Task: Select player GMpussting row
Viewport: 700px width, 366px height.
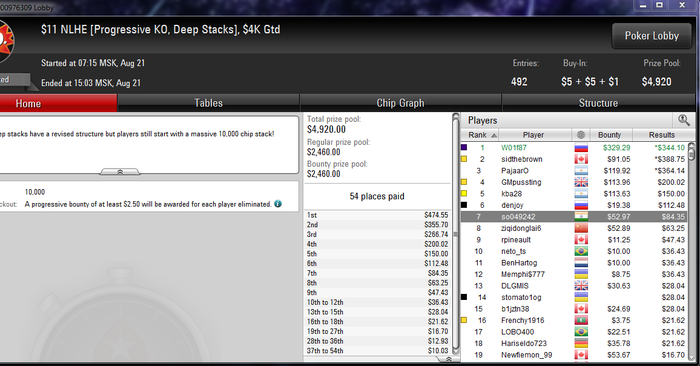Action: [575, 182]
